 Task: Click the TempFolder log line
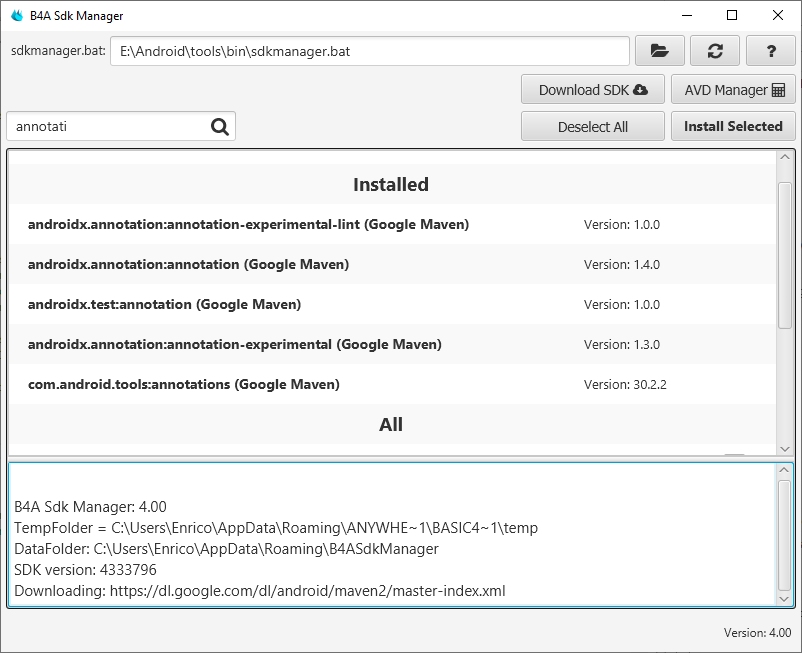[x=276, y=528]
